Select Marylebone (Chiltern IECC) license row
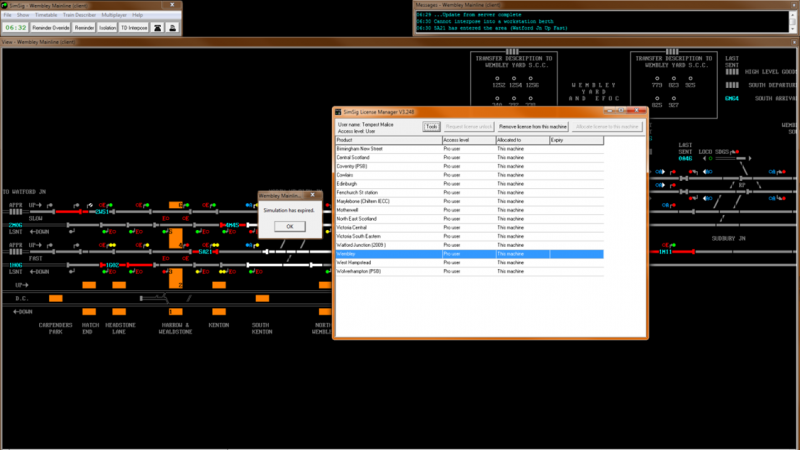The image size is (800, 450). (469, 202)
